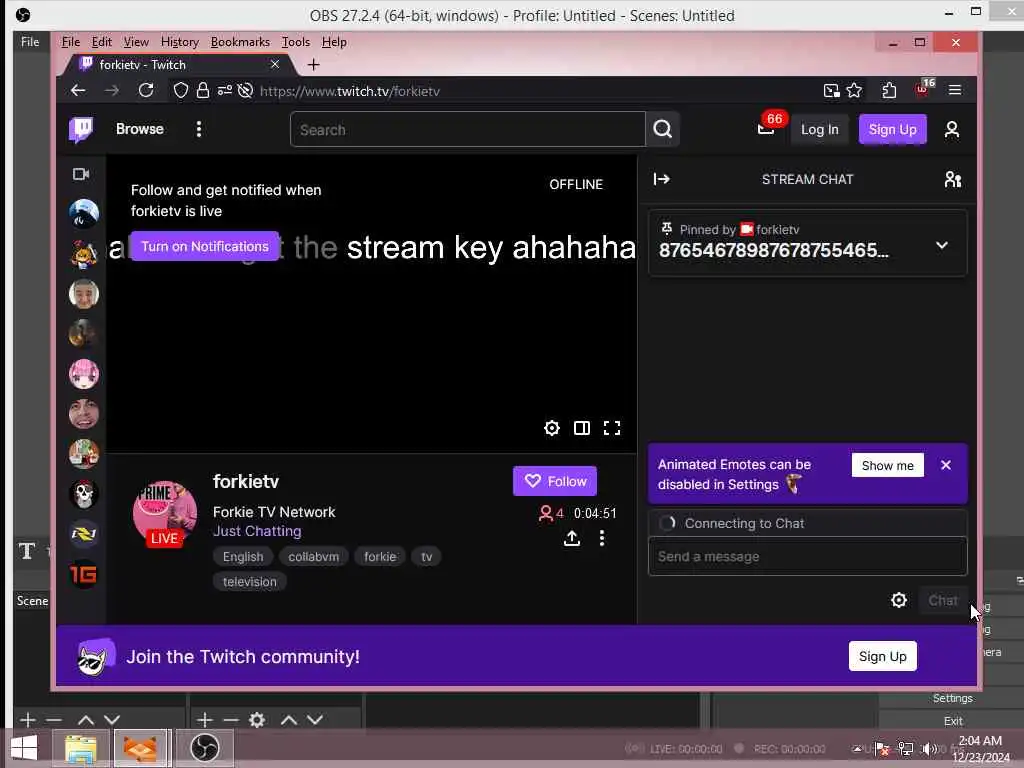The width and height of the screenshot is (1024, 768).
Task: Click the OBS Settings button
Action: (952, 698)
